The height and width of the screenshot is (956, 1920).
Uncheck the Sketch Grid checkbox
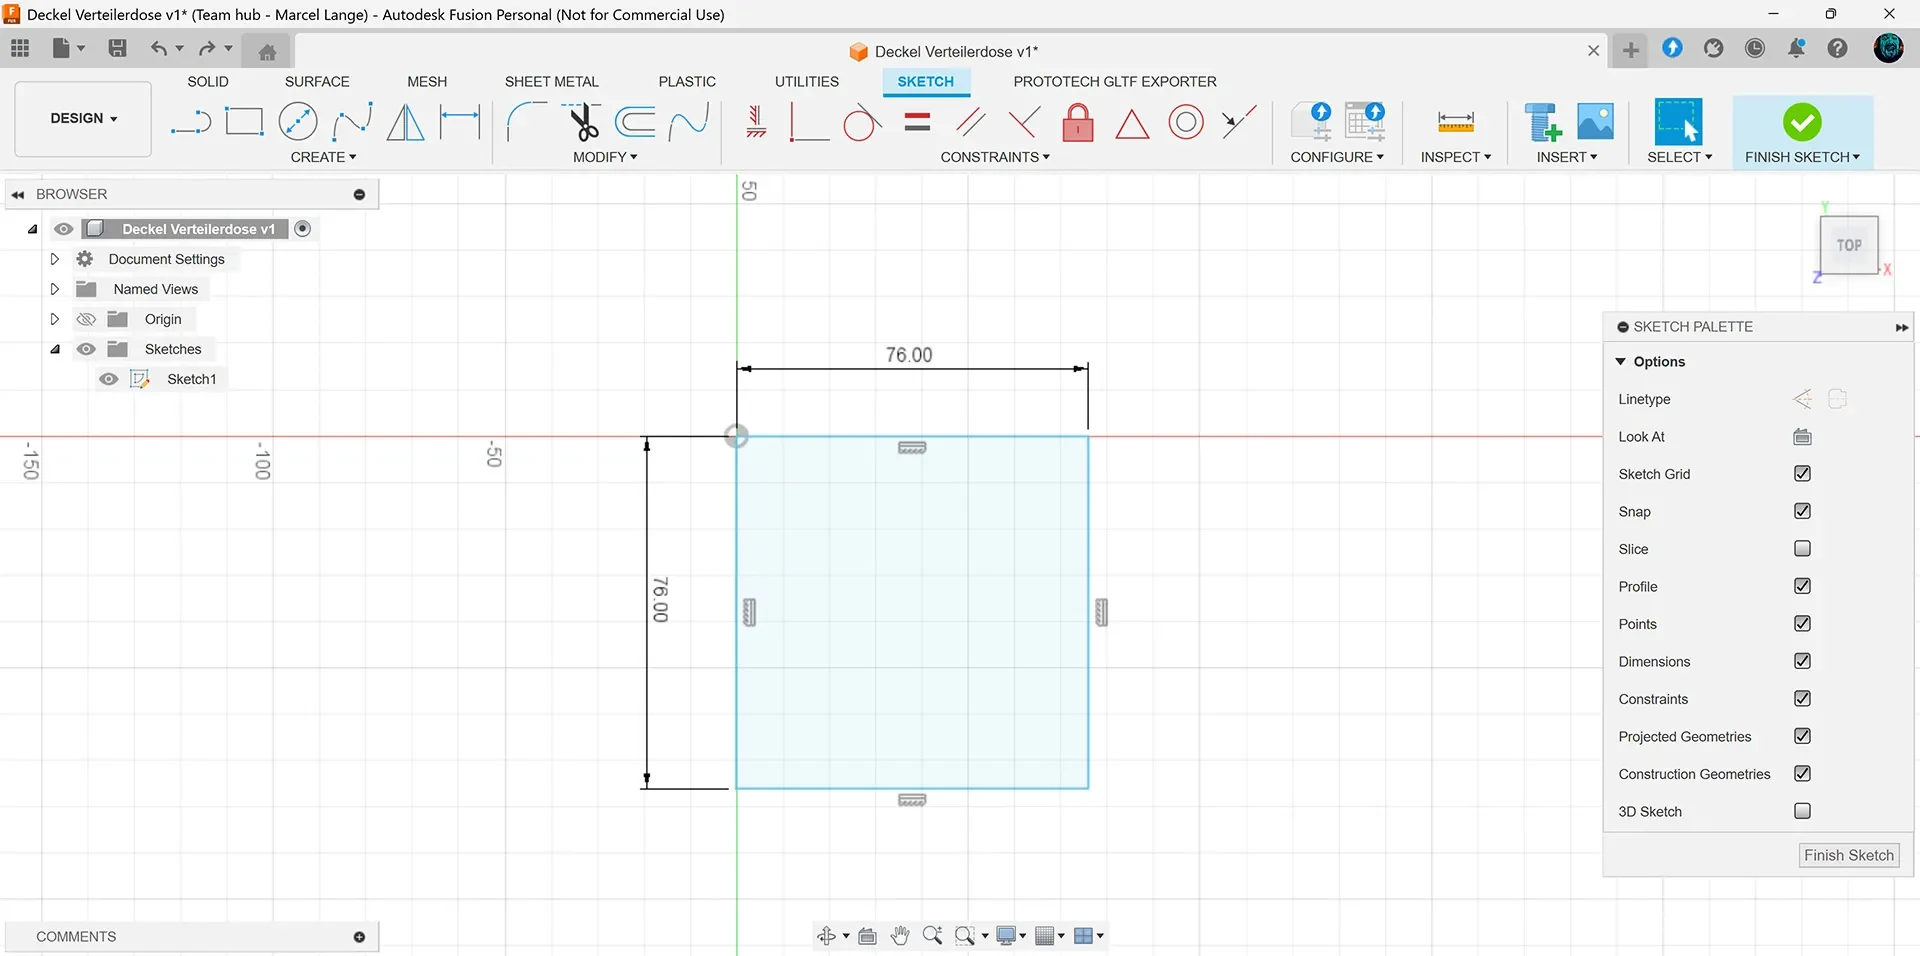point(1802,474)
